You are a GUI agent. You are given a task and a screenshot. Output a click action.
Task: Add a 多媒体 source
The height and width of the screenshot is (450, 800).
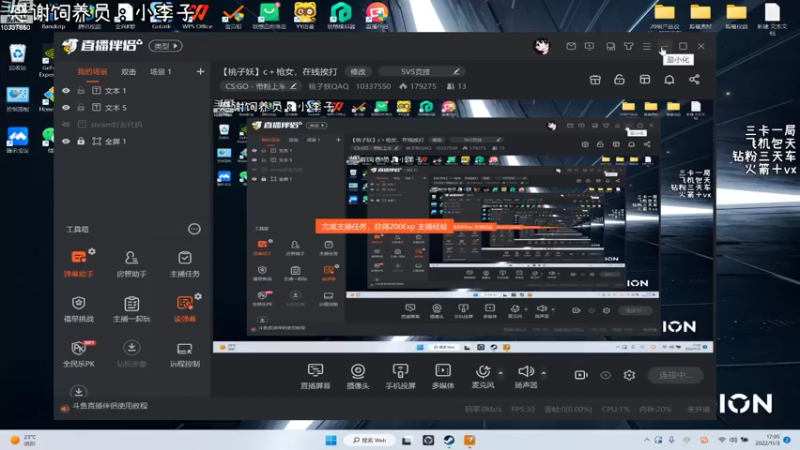click(x=443, y=376)
